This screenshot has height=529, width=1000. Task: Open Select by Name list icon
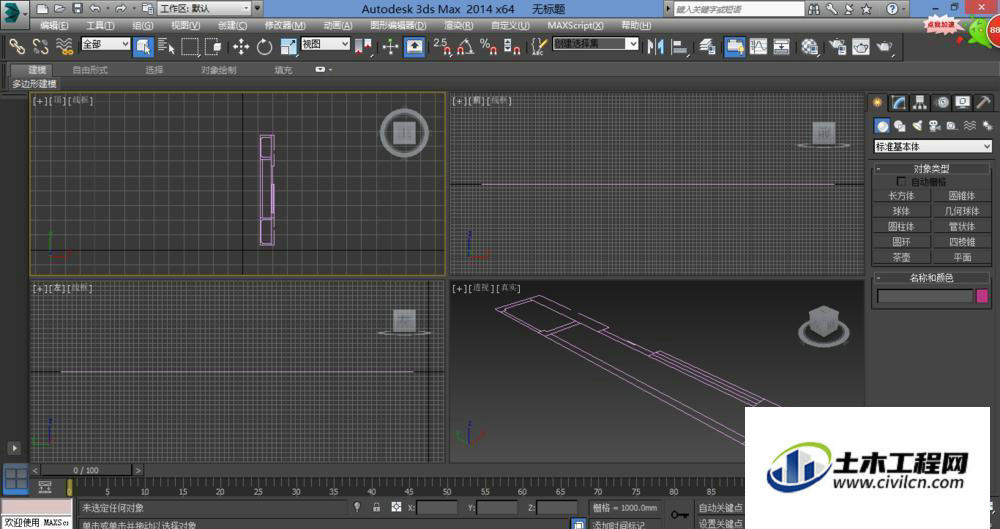click(x=166, y=47)
